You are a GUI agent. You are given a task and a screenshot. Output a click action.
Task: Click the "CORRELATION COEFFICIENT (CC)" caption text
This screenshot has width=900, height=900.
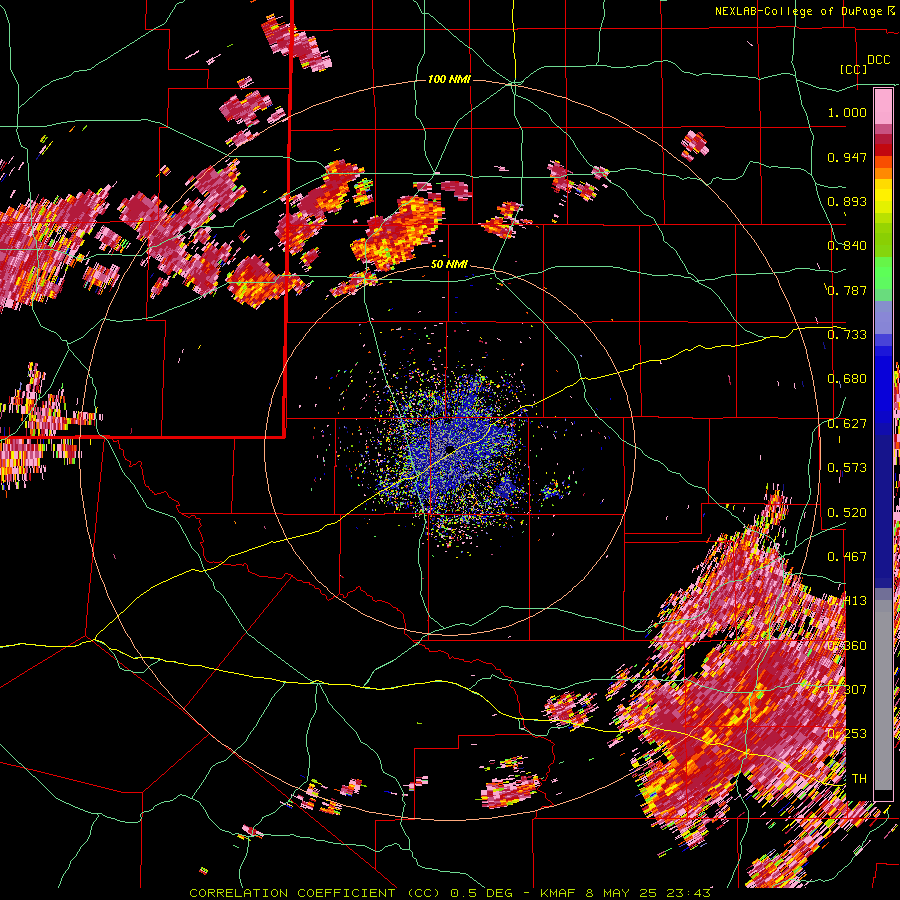pyautogui.click(x=315, y=893)
